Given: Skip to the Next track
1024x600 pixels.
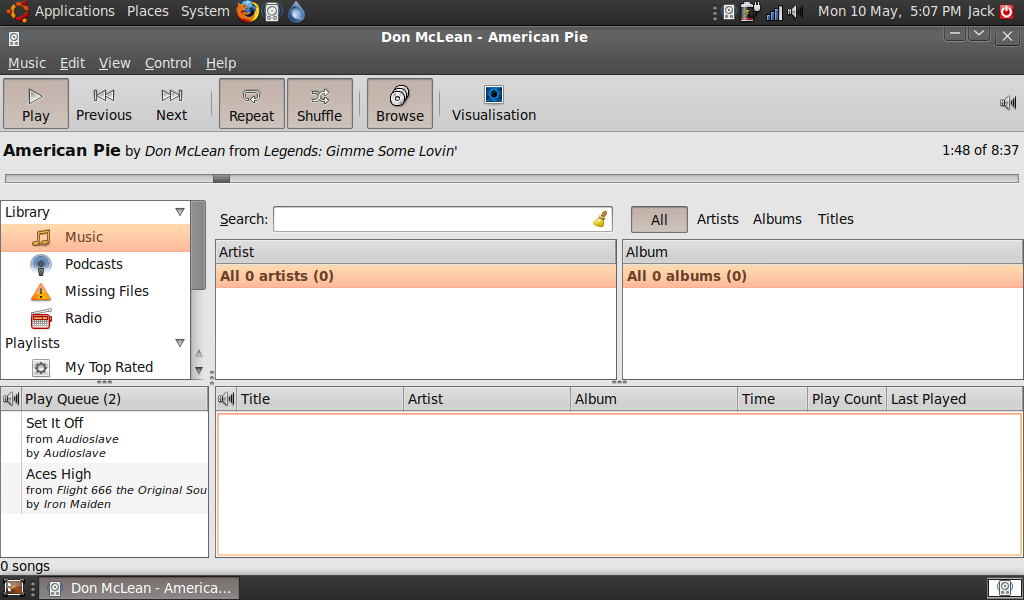Looking at the screenshot, I should coord(172,104).
